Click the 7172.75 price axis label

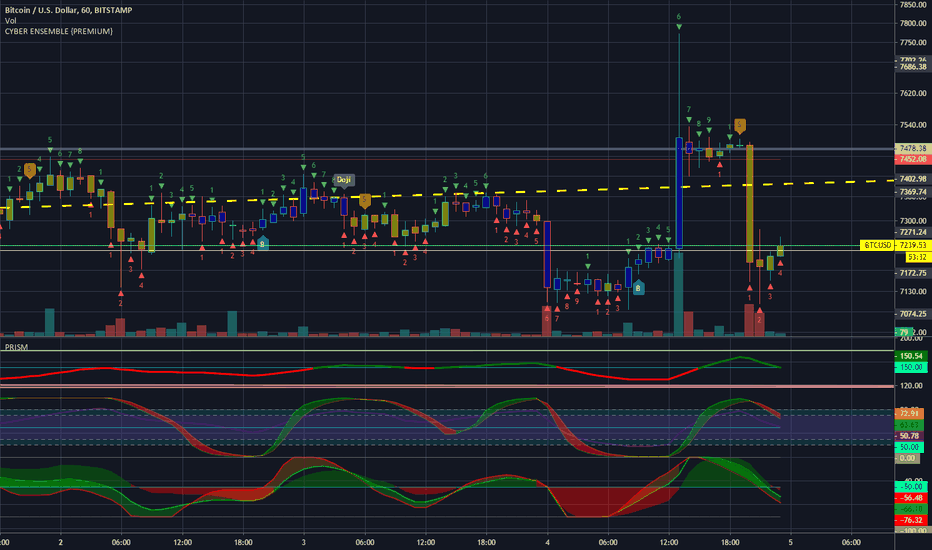pyautogui.click(x=912, y=273)
